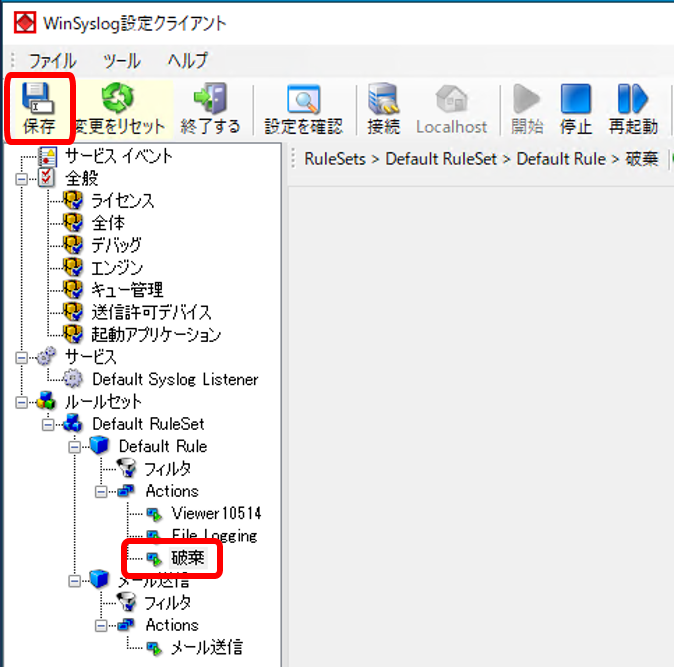
Task: Collapse the 全般 tree node
Action: [21, 179]
